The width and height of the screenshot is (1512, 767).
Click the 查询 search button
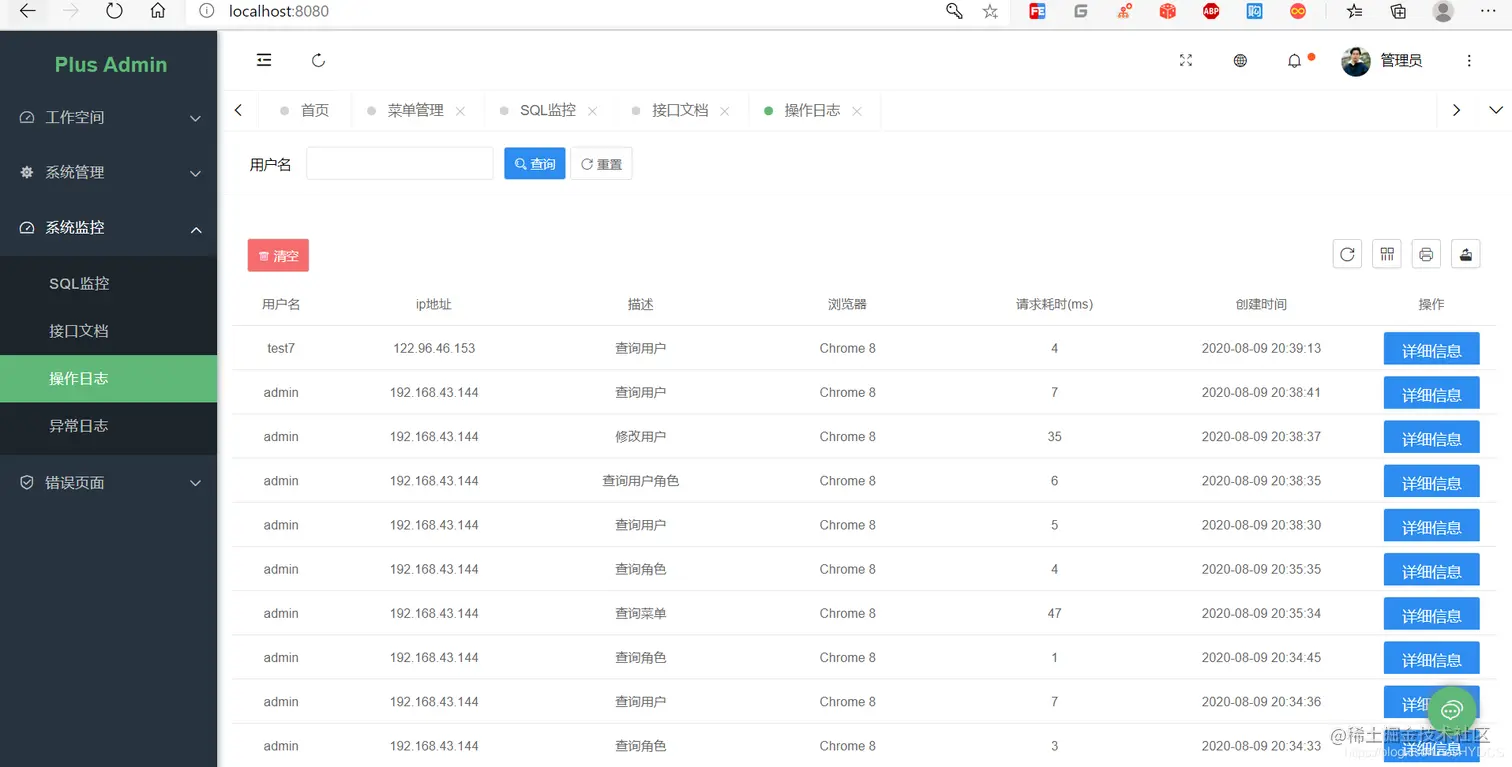pyautogui.click(x=534, y=163)
